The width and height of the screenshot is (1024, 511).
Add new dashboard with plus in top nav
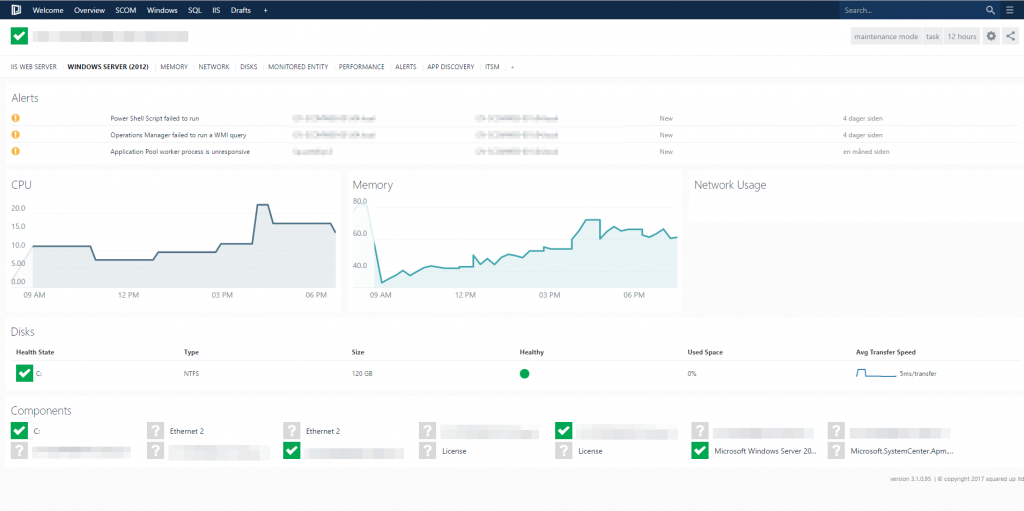pyautogui.click(x=265, y=10)
